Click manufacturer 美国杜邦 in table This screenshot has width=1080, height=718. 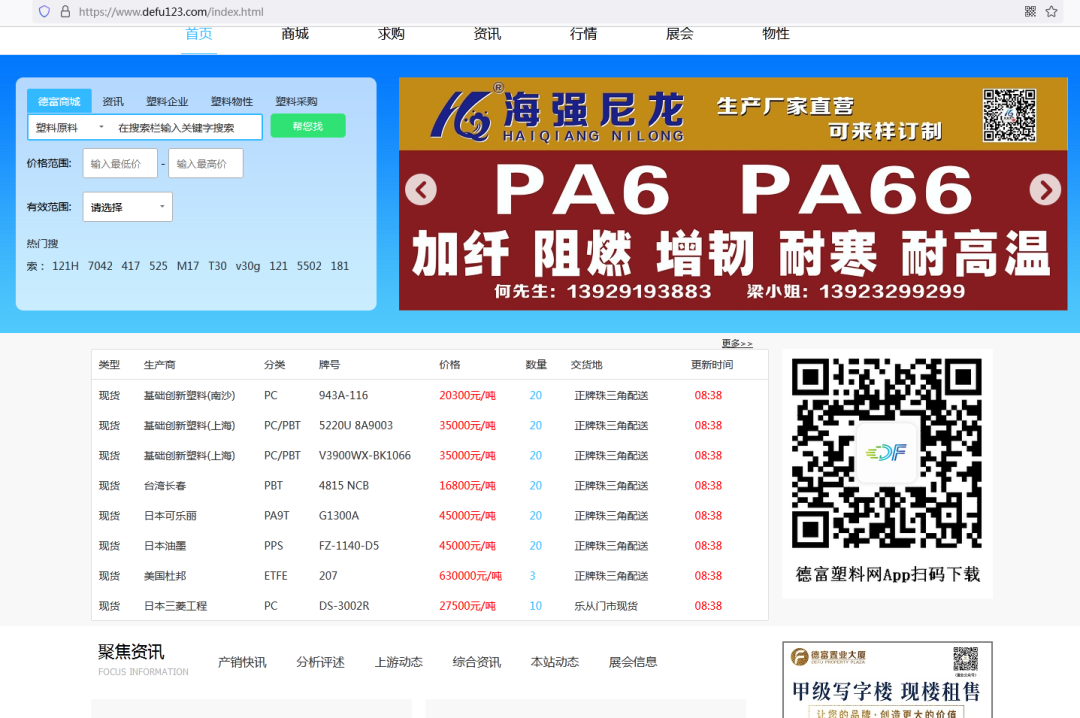(165, 576)
